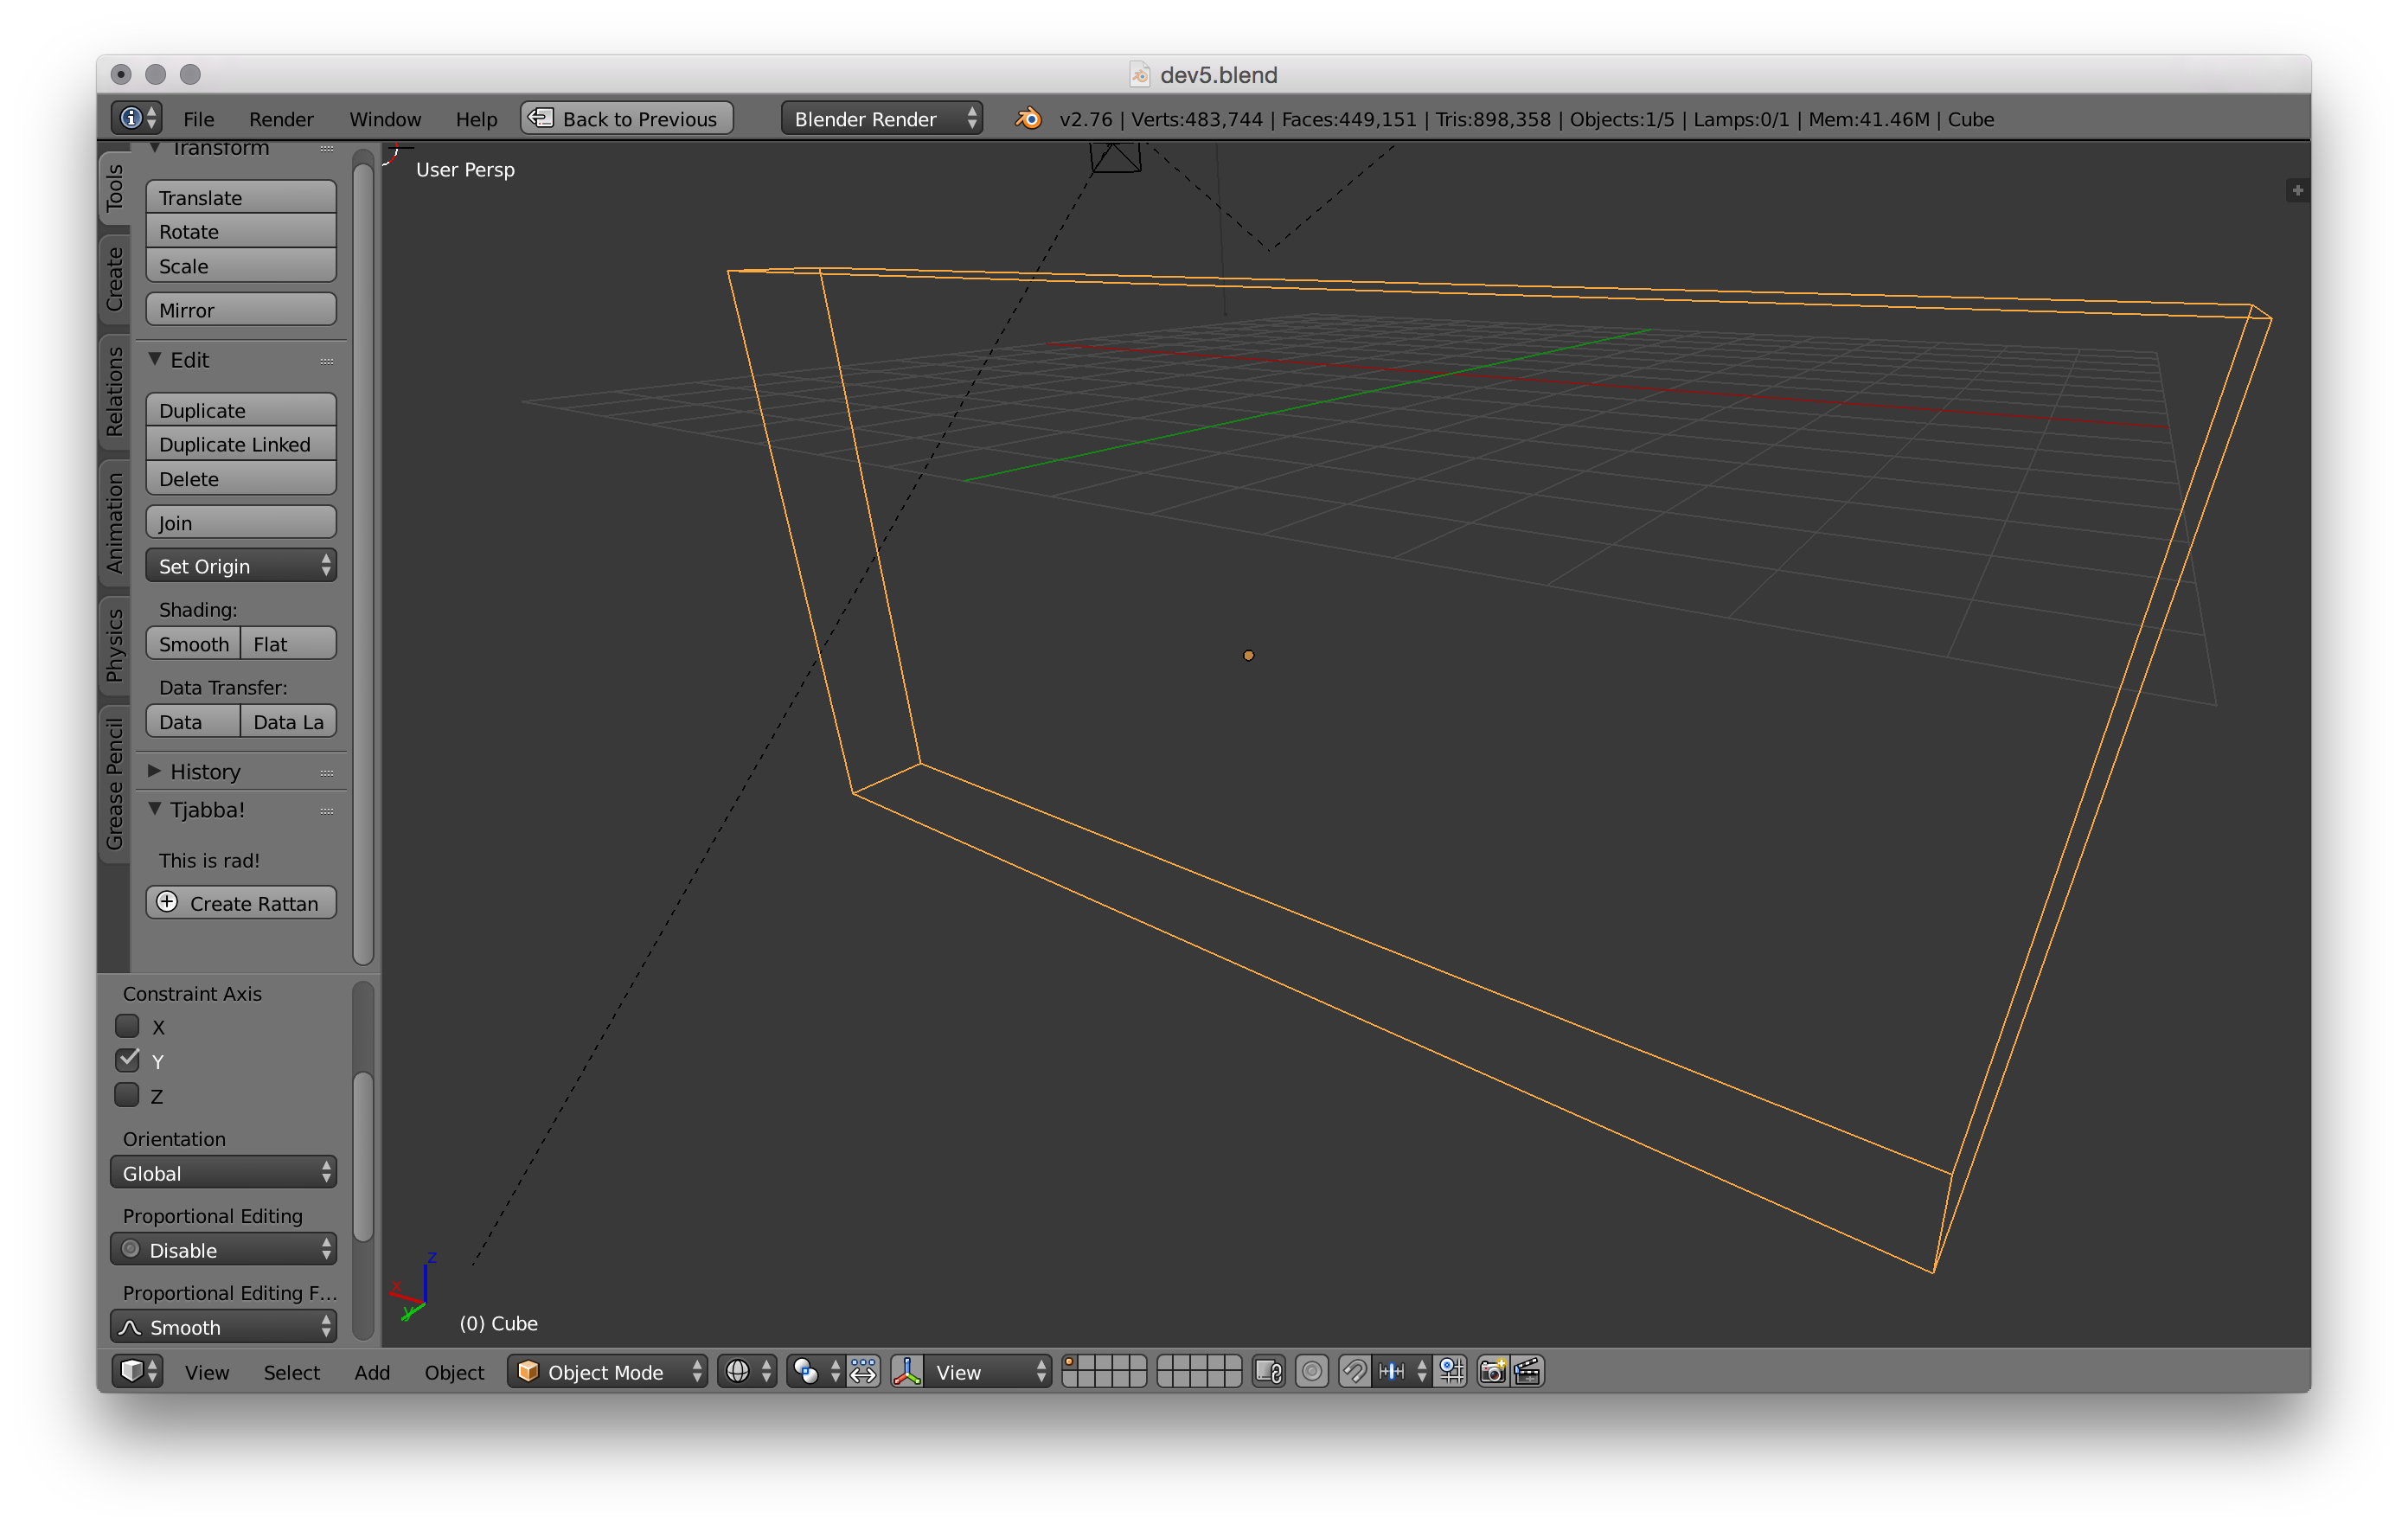Viewport: 2408px width, 1531px height.
Task: Click the Duplicate Linked button
Action: 240,444
